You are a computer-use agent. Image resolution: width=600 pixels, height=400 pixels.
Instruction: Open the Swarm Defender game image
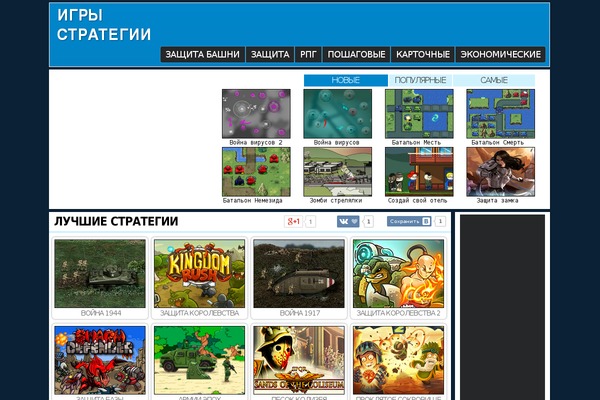click(x=100, y=360)
